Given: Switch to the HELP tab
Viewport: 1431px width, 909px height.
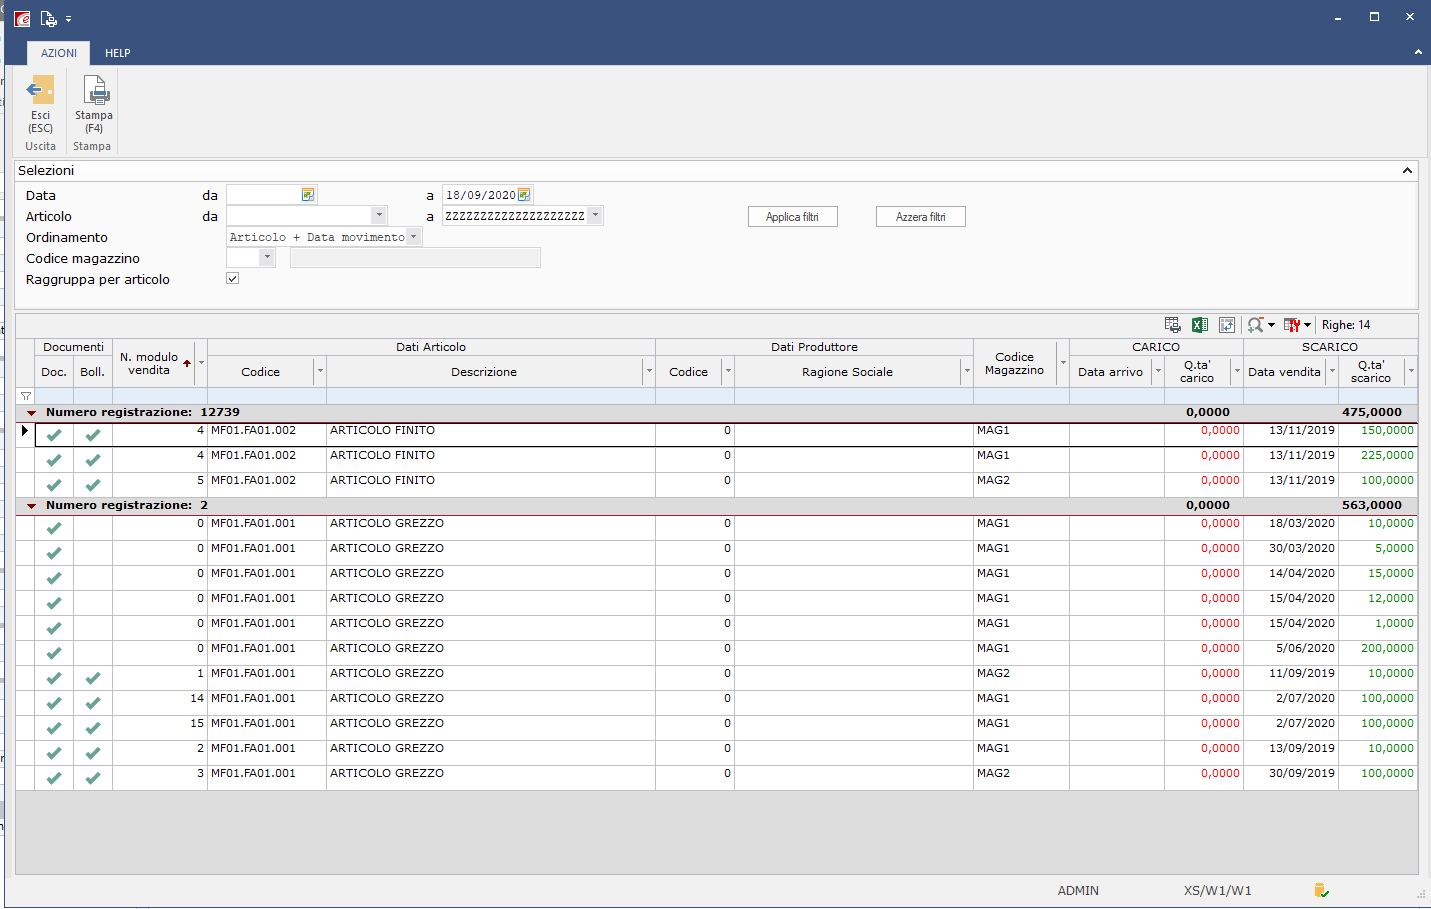Looking at the screenshot, I should point(118,53).
